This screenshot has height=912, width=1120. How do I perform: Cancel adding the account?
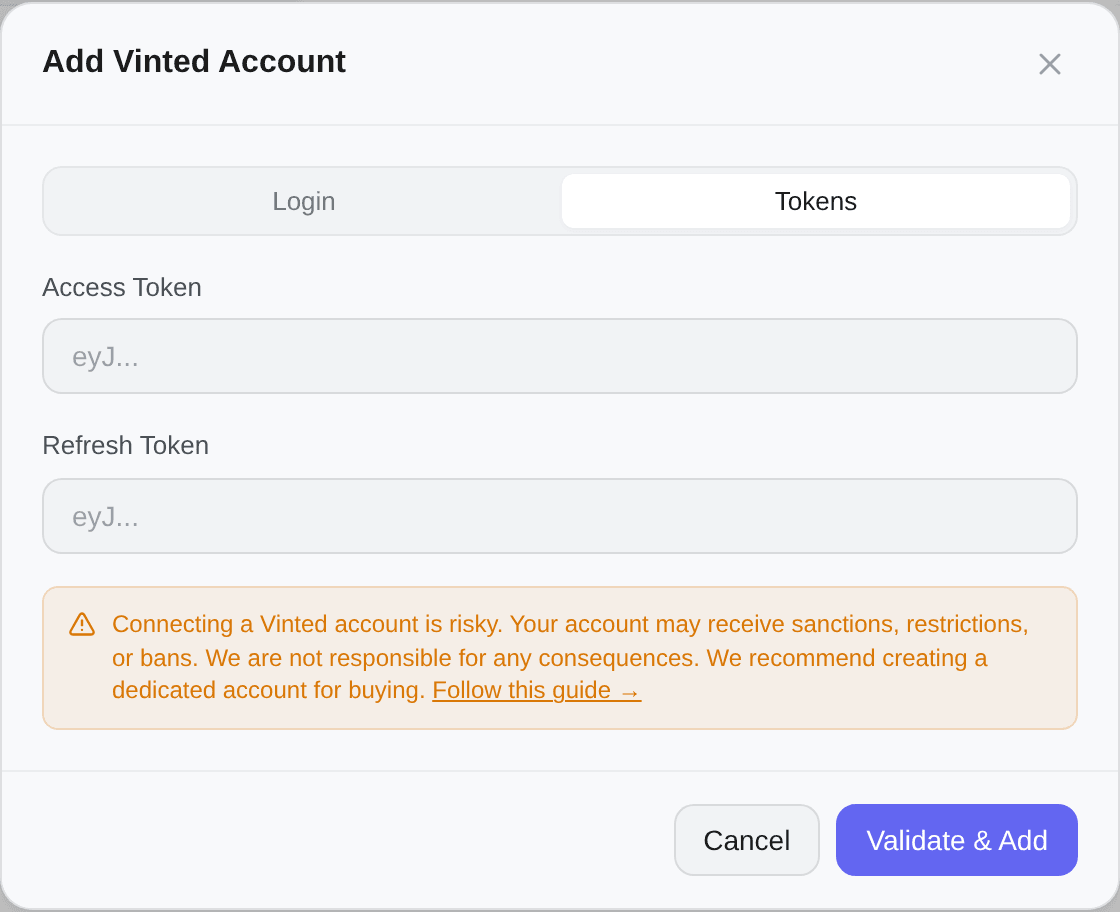tap(746, 840)
